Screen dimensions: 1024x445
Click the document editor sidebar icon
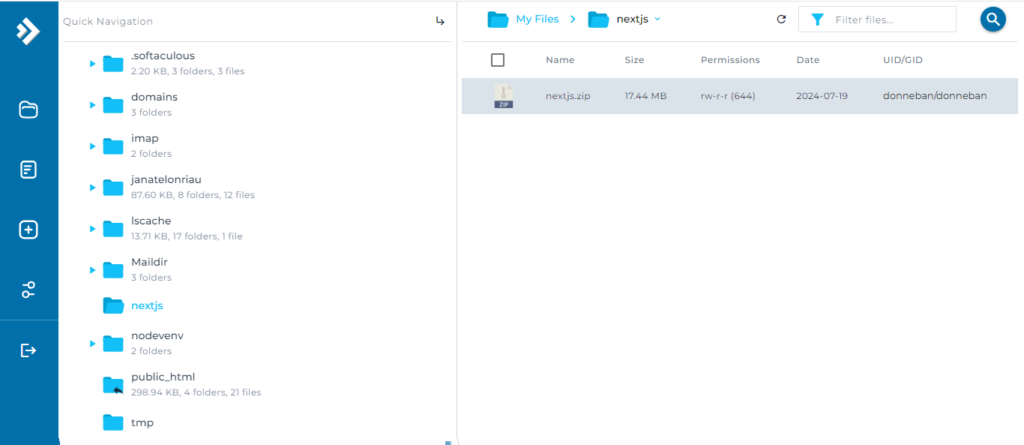click(28, 170)
